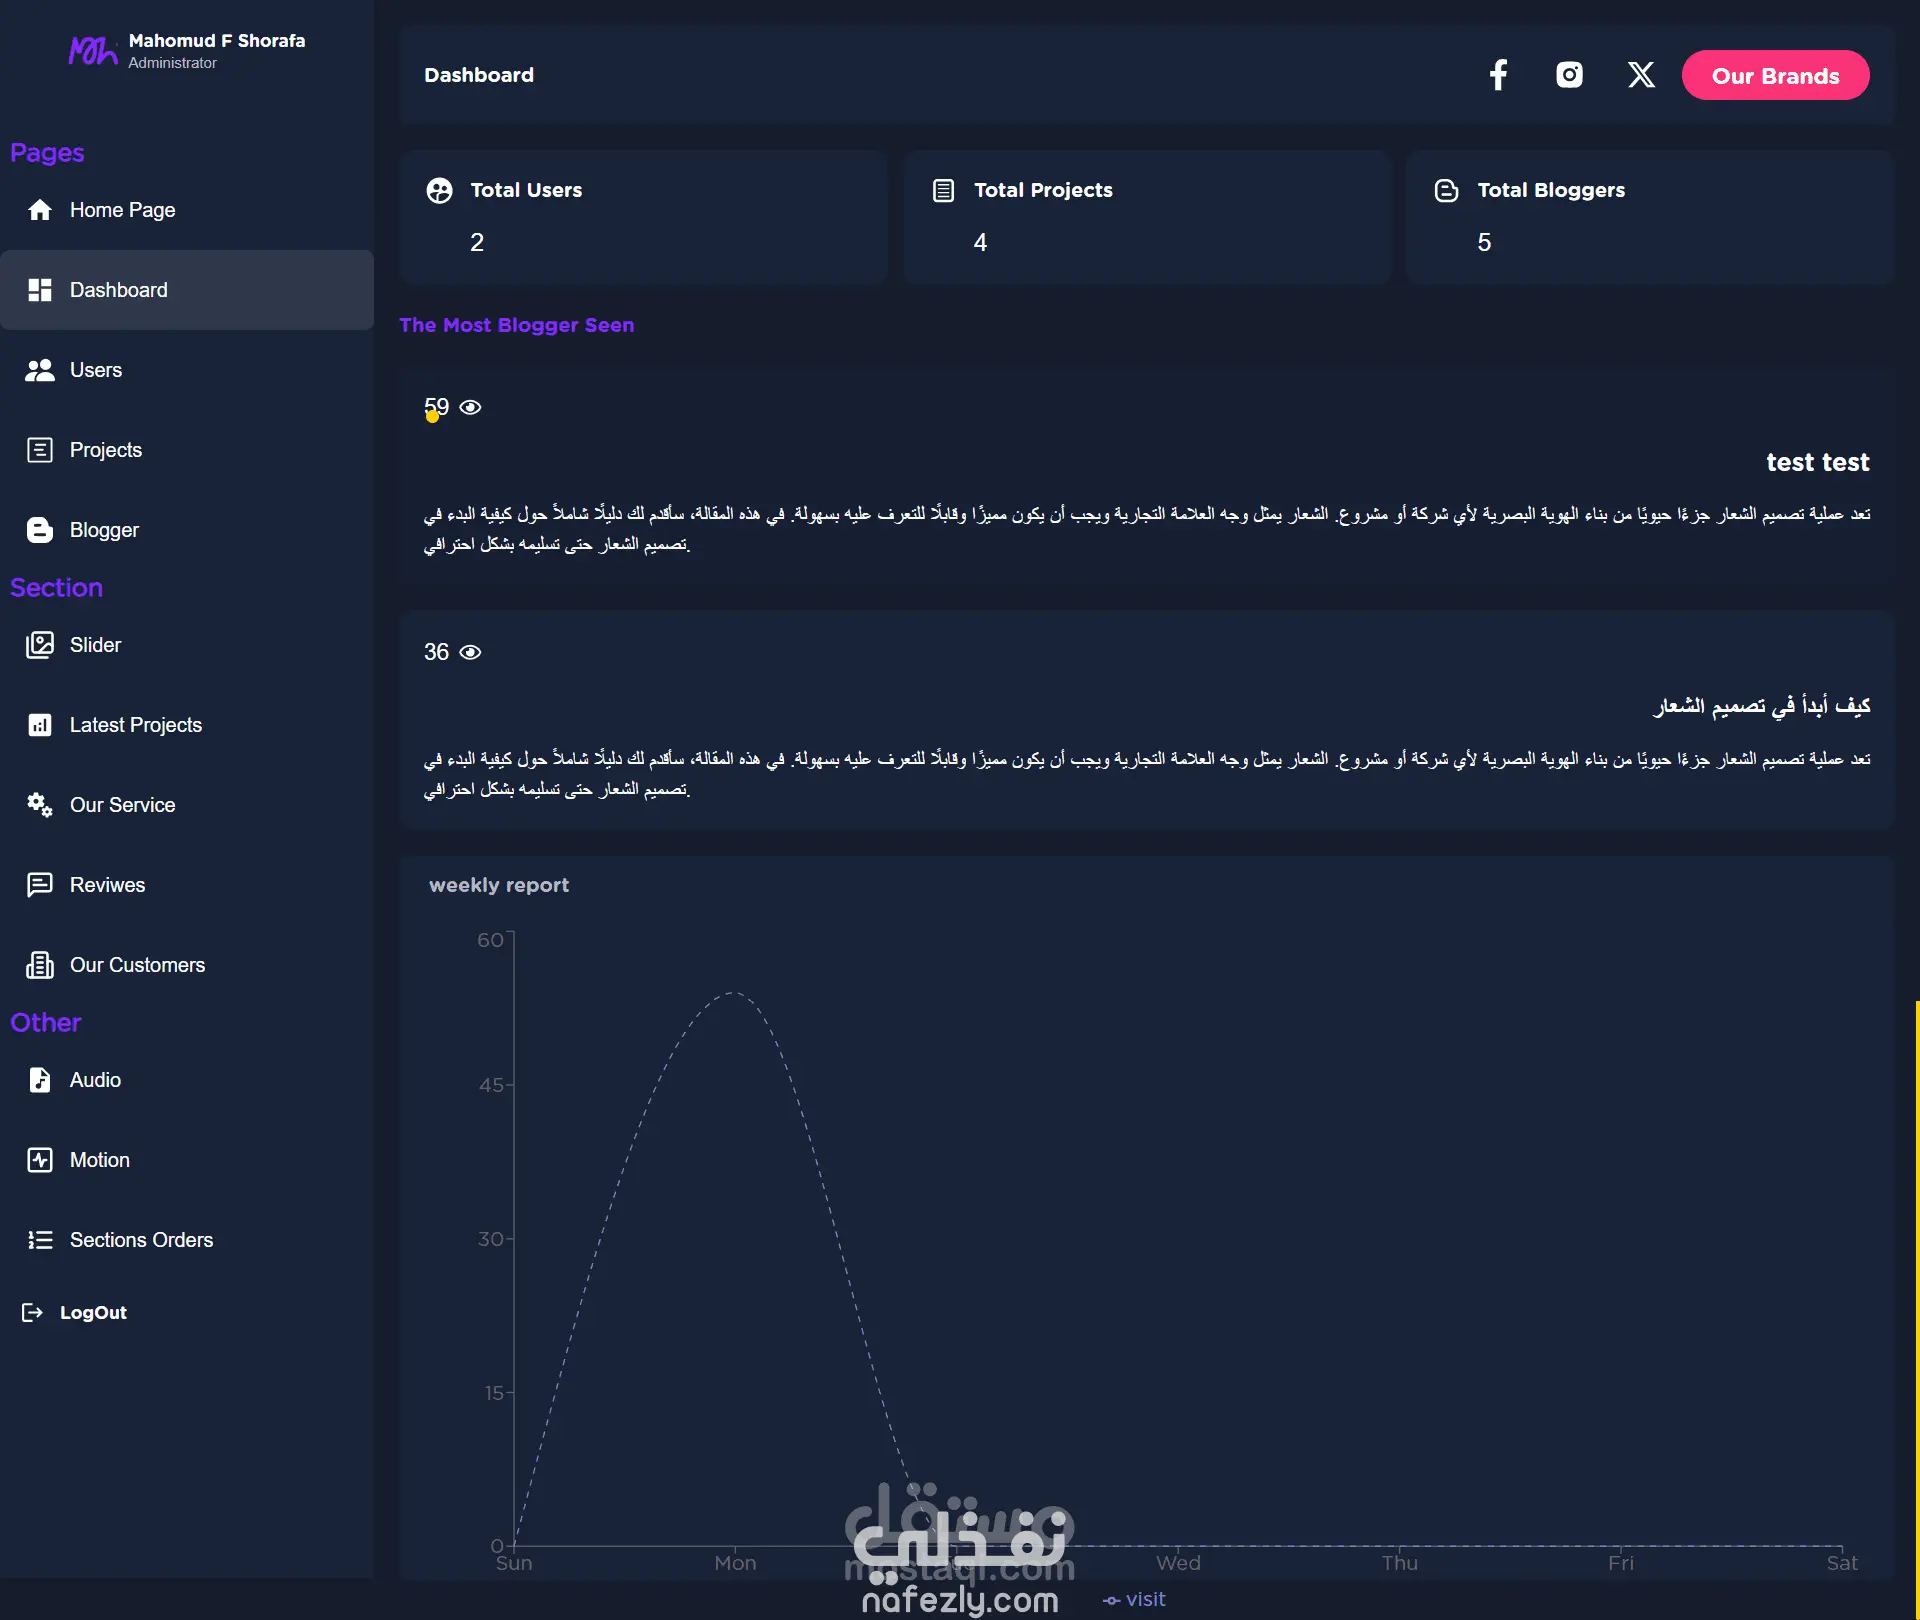Click the Mon label on the weekly chart

tap(735, 1563)
